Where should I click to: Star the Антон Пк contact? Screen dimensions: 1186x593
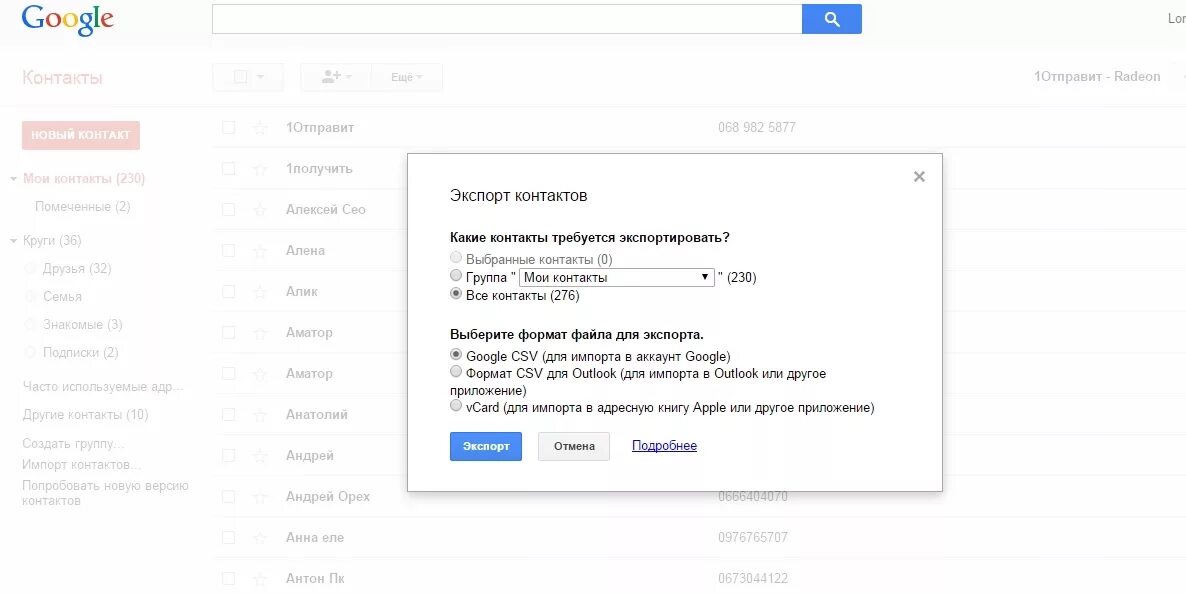point(260,579)
